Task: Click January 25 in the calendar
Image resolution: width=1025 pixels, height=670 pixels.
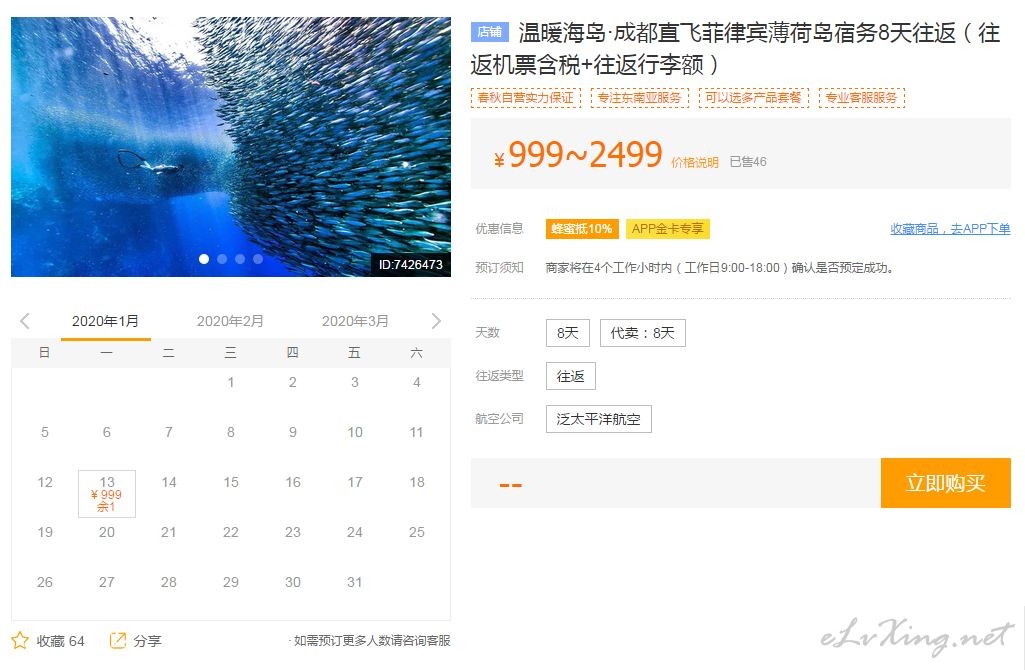Action: 416,532
